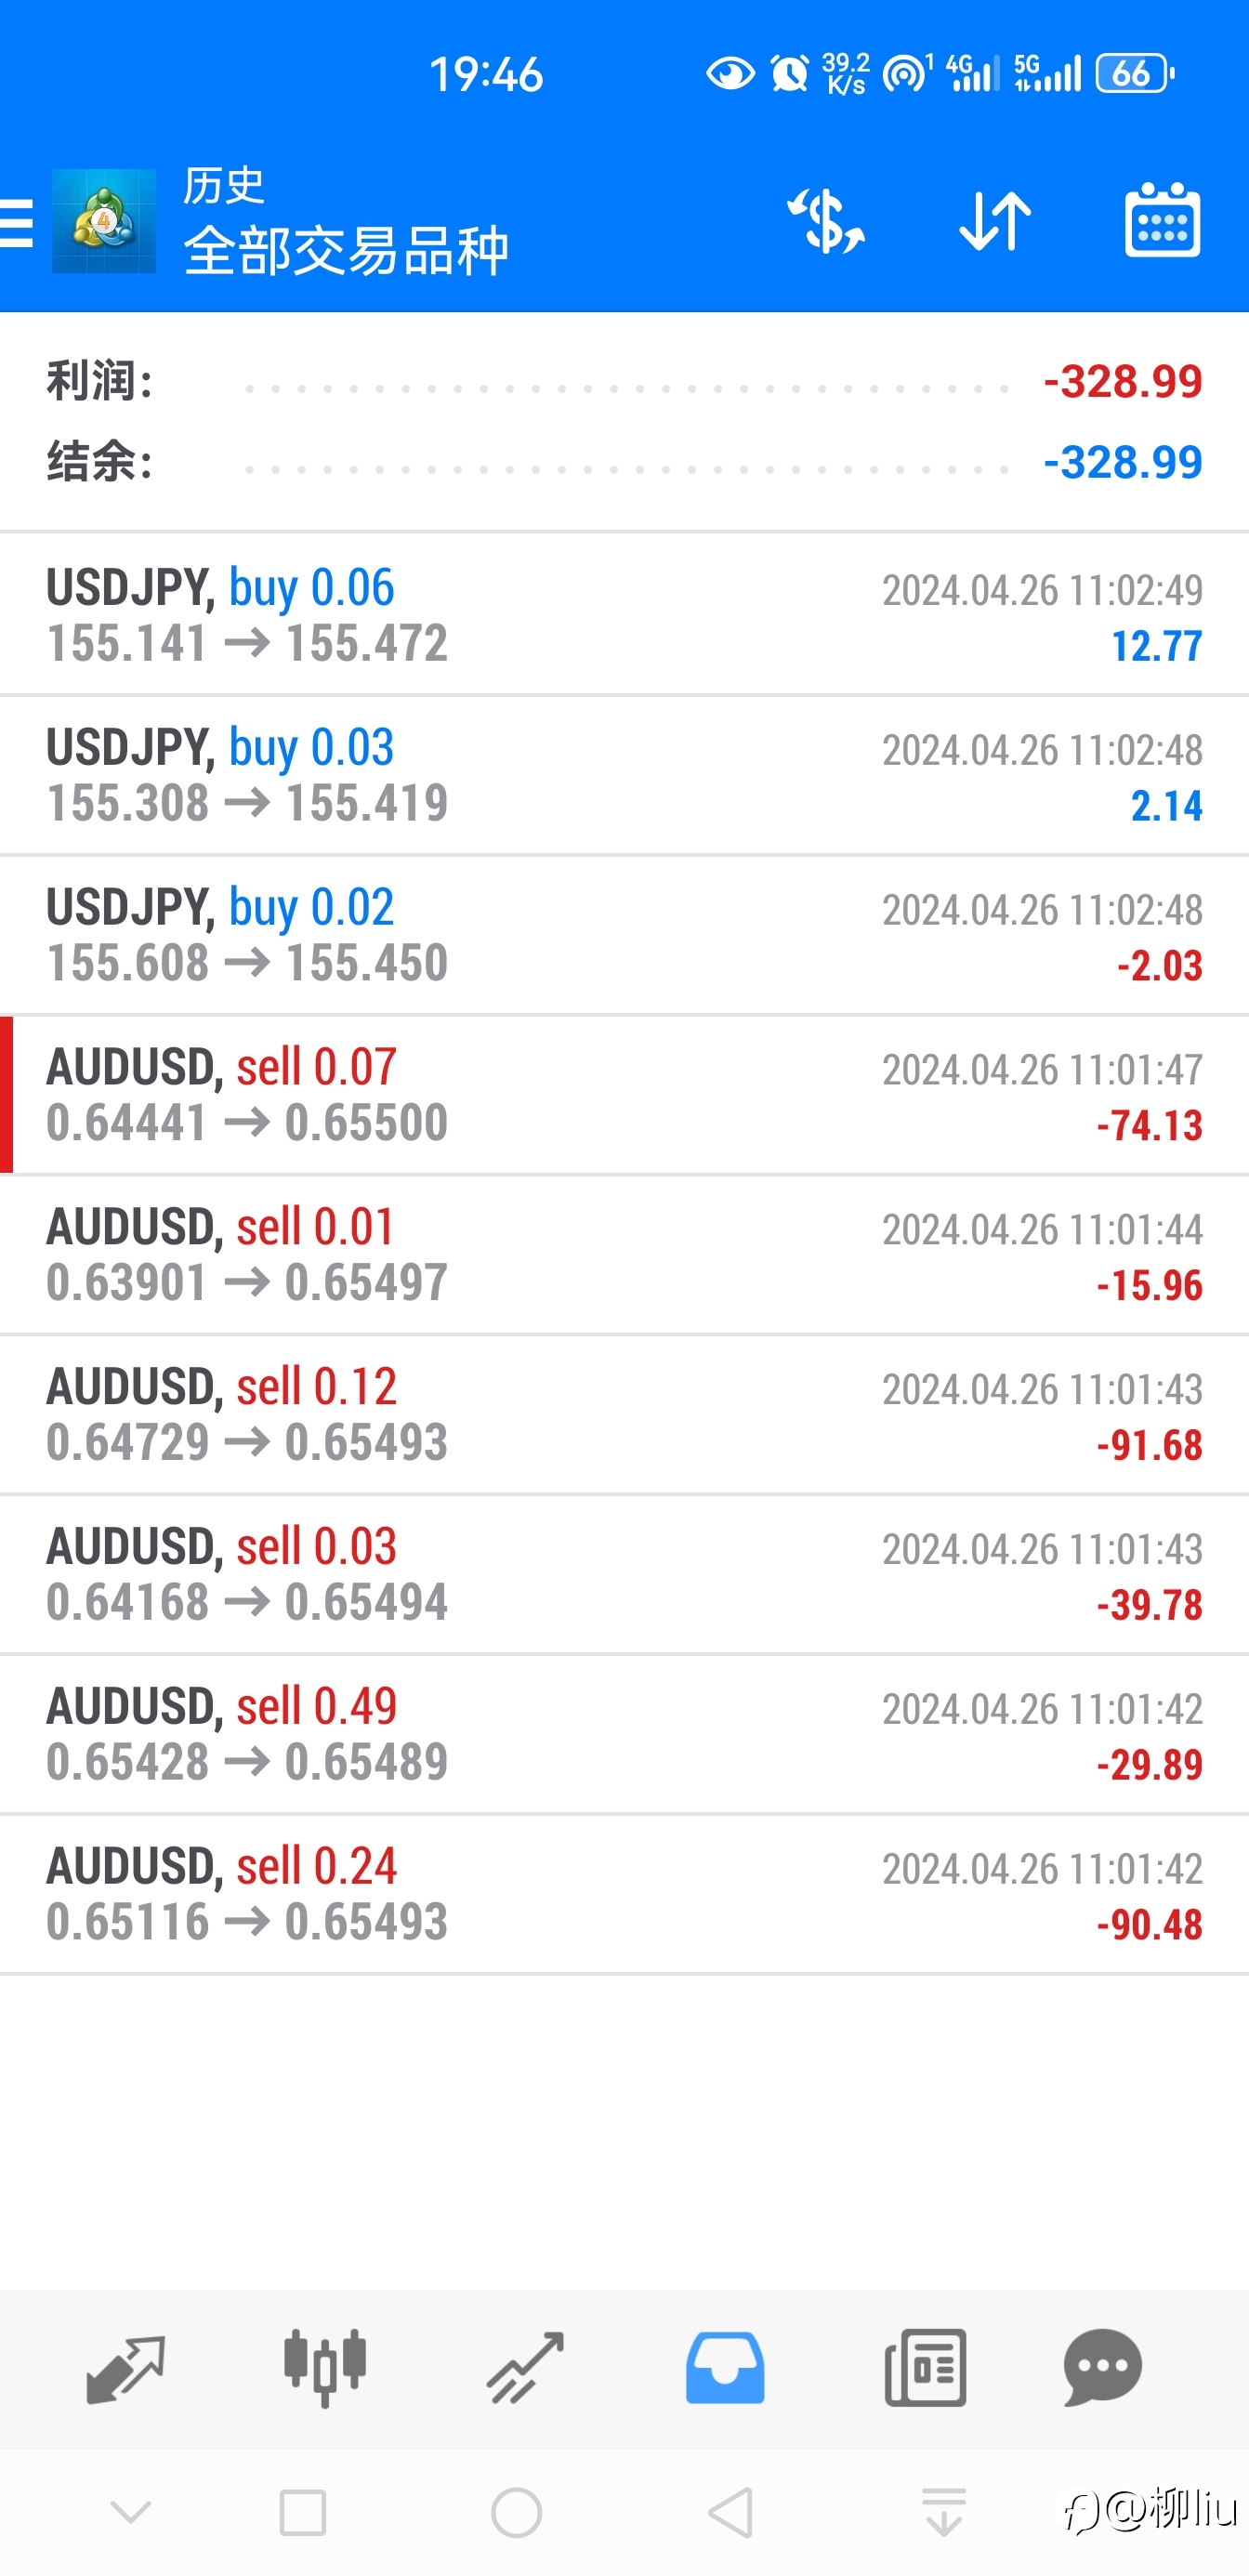Tap the MetaTrader 4 app logo

(x=104, y=221)
